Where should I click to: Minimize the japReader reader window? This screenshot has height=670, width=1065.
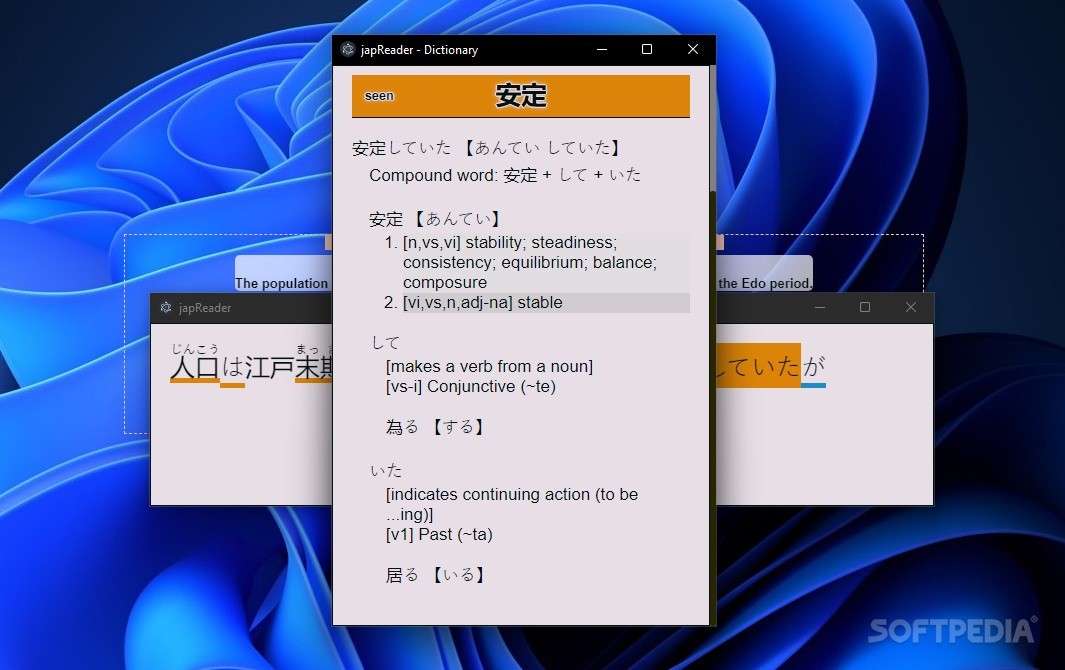tap(820, 308)
